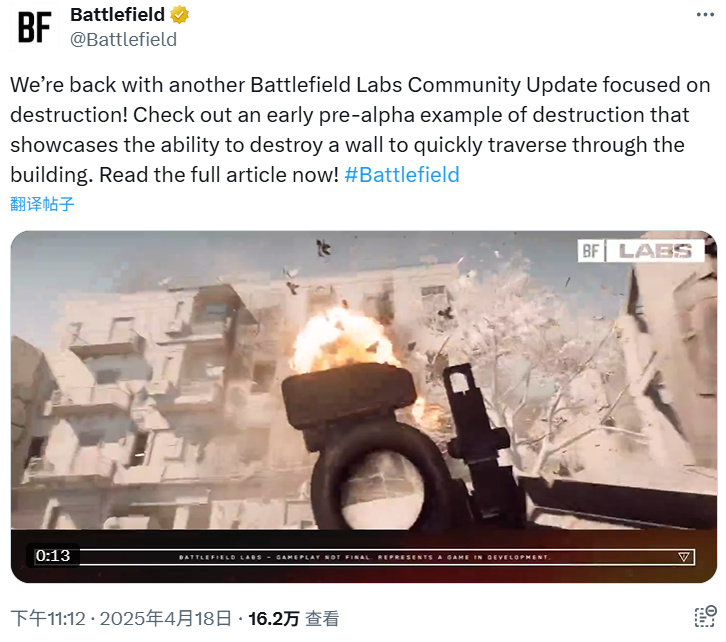
Task: Click the Battlefield display name
Action: [x=117, y=15]
